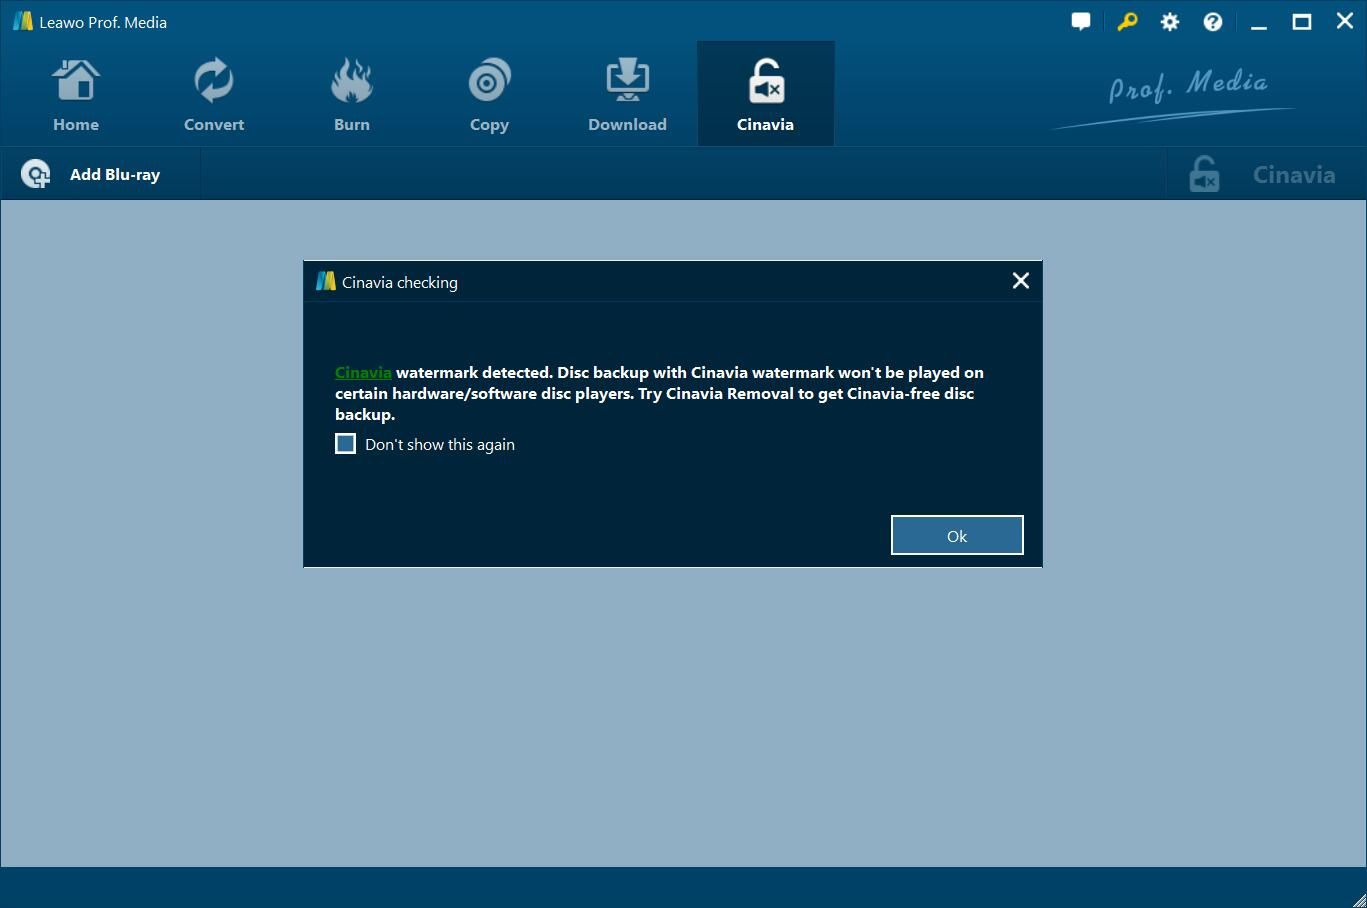Enable the Don't show this again checkbox
1367x908 pixels.
(x=345, y=444)
